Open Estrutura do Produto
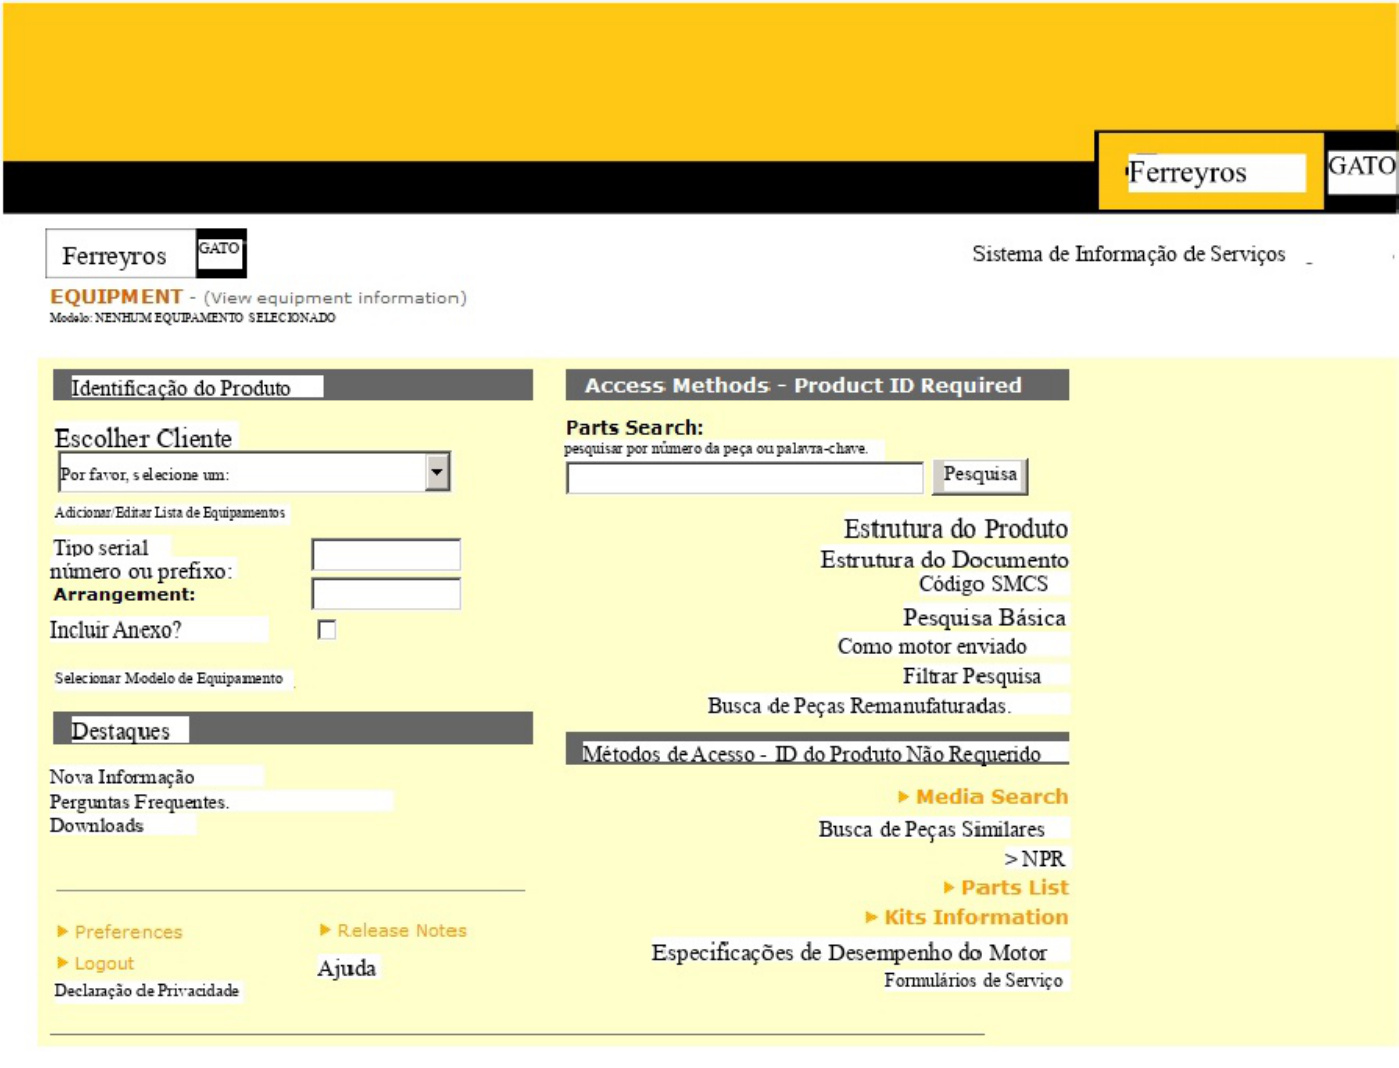1399x1068 pixels. coord(955,529)
